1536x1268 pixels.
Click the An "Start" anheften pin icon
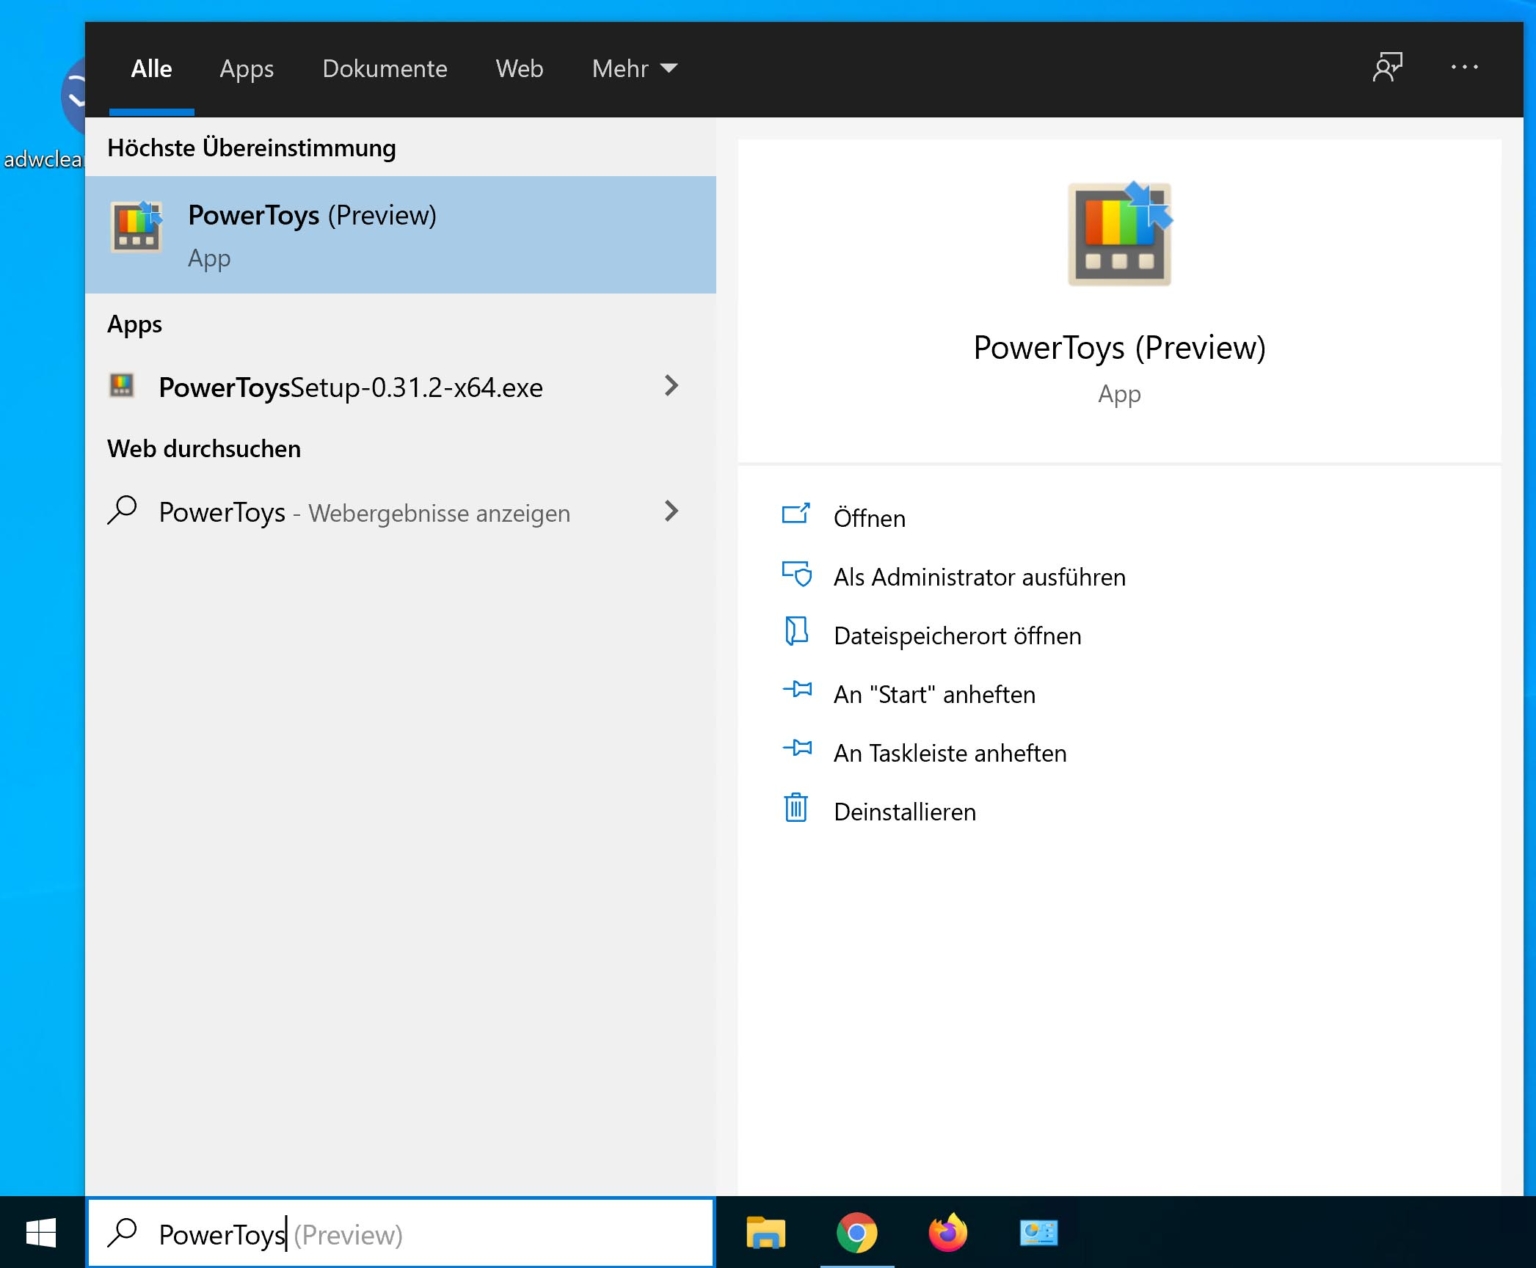point(796,691)
